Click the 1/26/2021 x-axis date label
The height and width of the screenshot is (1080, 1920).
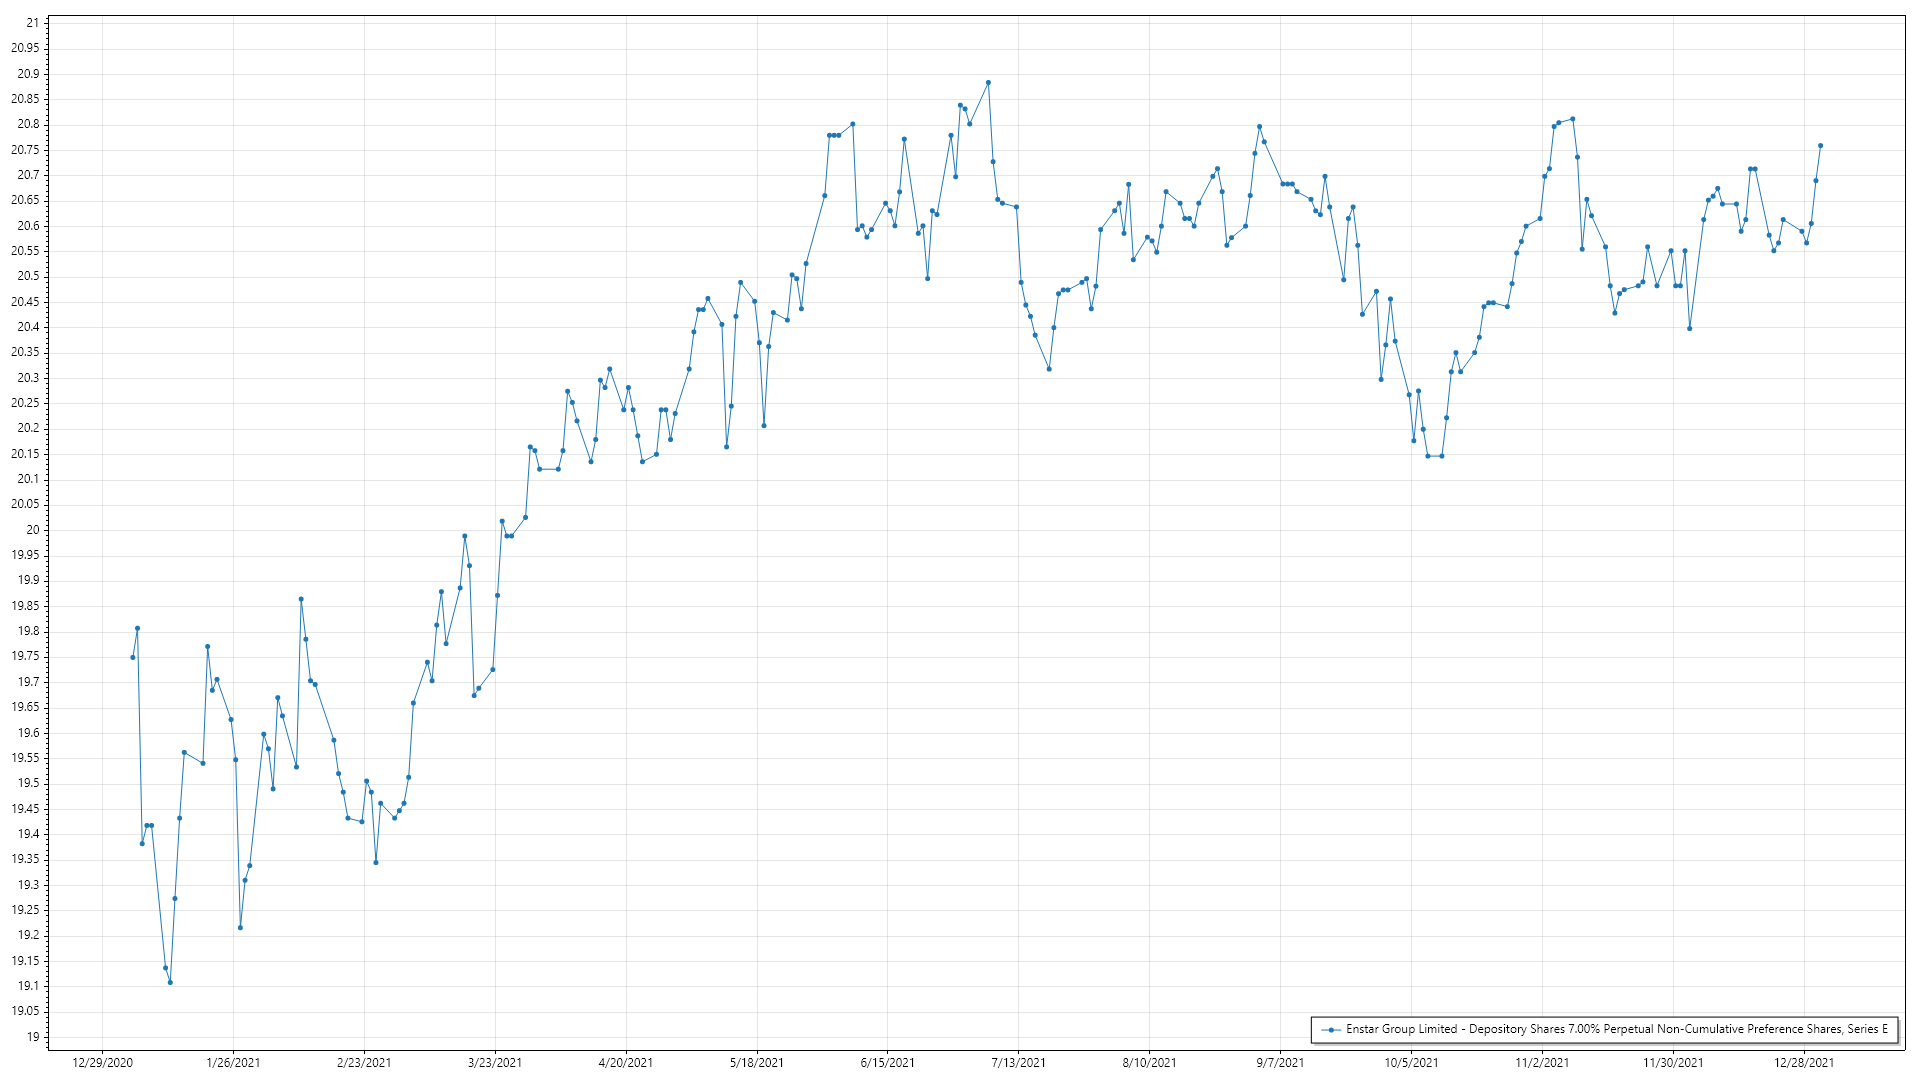[233, 1062]
